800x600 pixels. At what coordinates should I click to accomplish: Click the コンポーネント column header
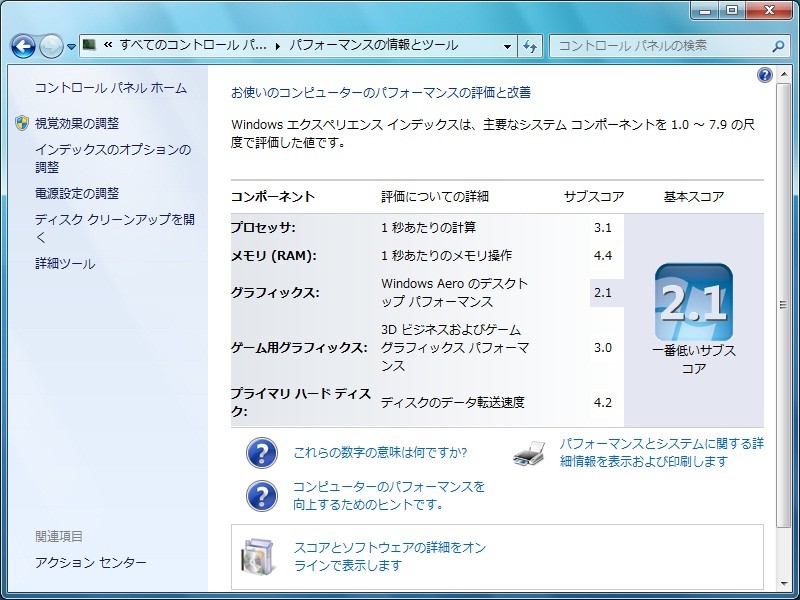click(x=273, y=196)
